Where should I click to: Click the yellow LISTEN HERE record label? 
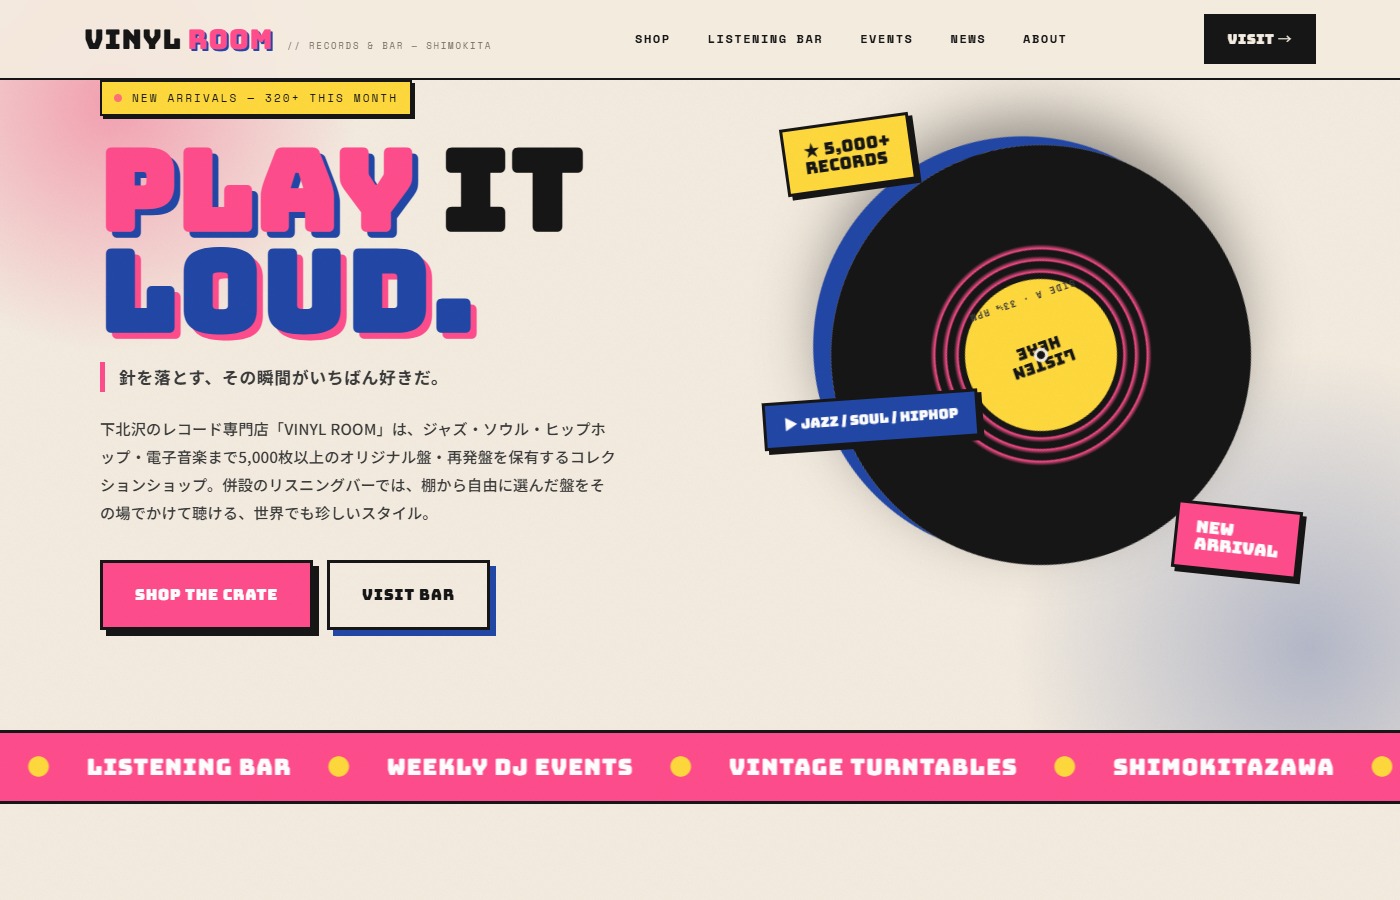[x=1041, y=355]
